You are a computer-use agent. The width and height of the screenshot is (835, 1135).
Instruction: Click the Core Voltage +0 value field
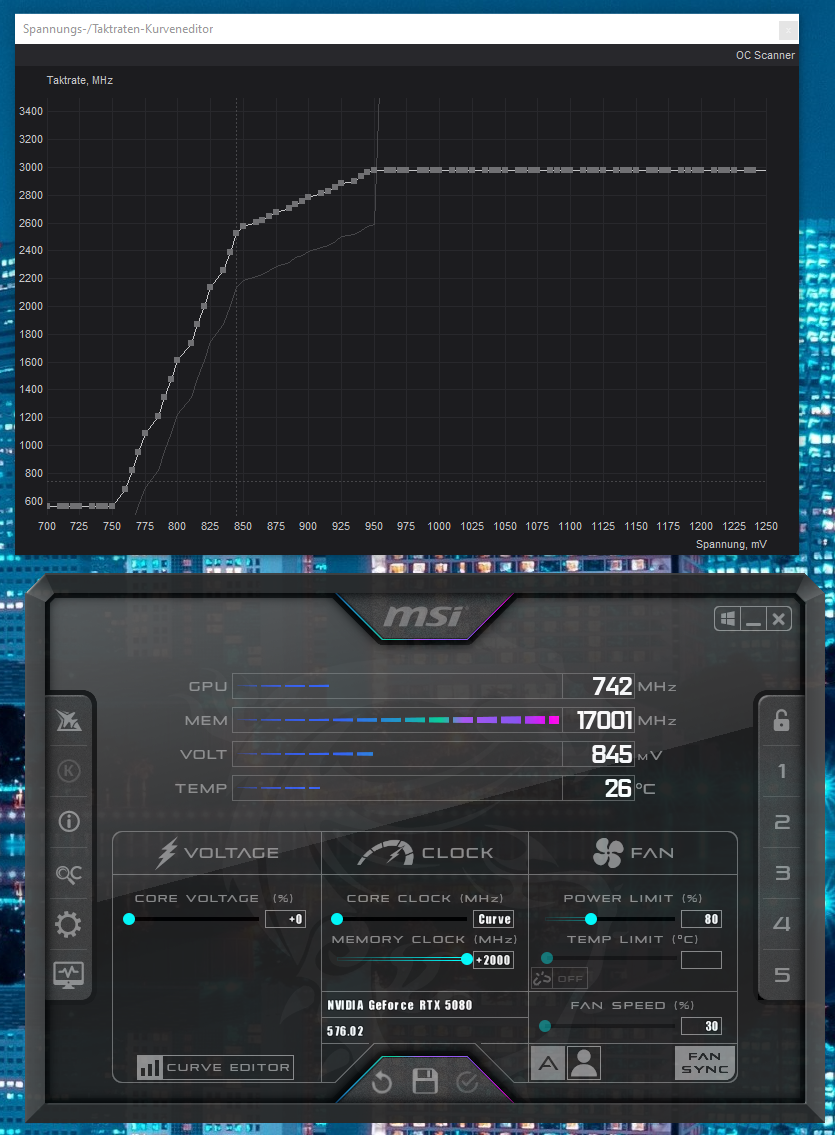[x=285, y=919]
